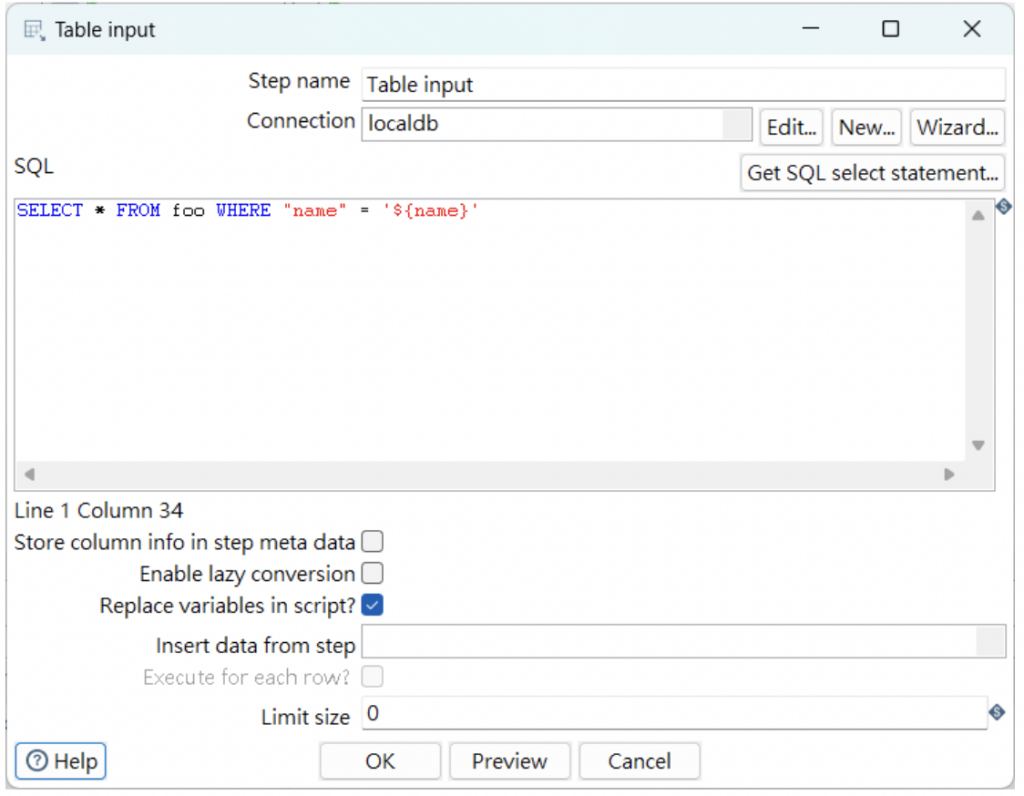The height and width of the screenshot is (796, 1024).
Task: Launch the connection Wizard
Action: coord(956,127)
